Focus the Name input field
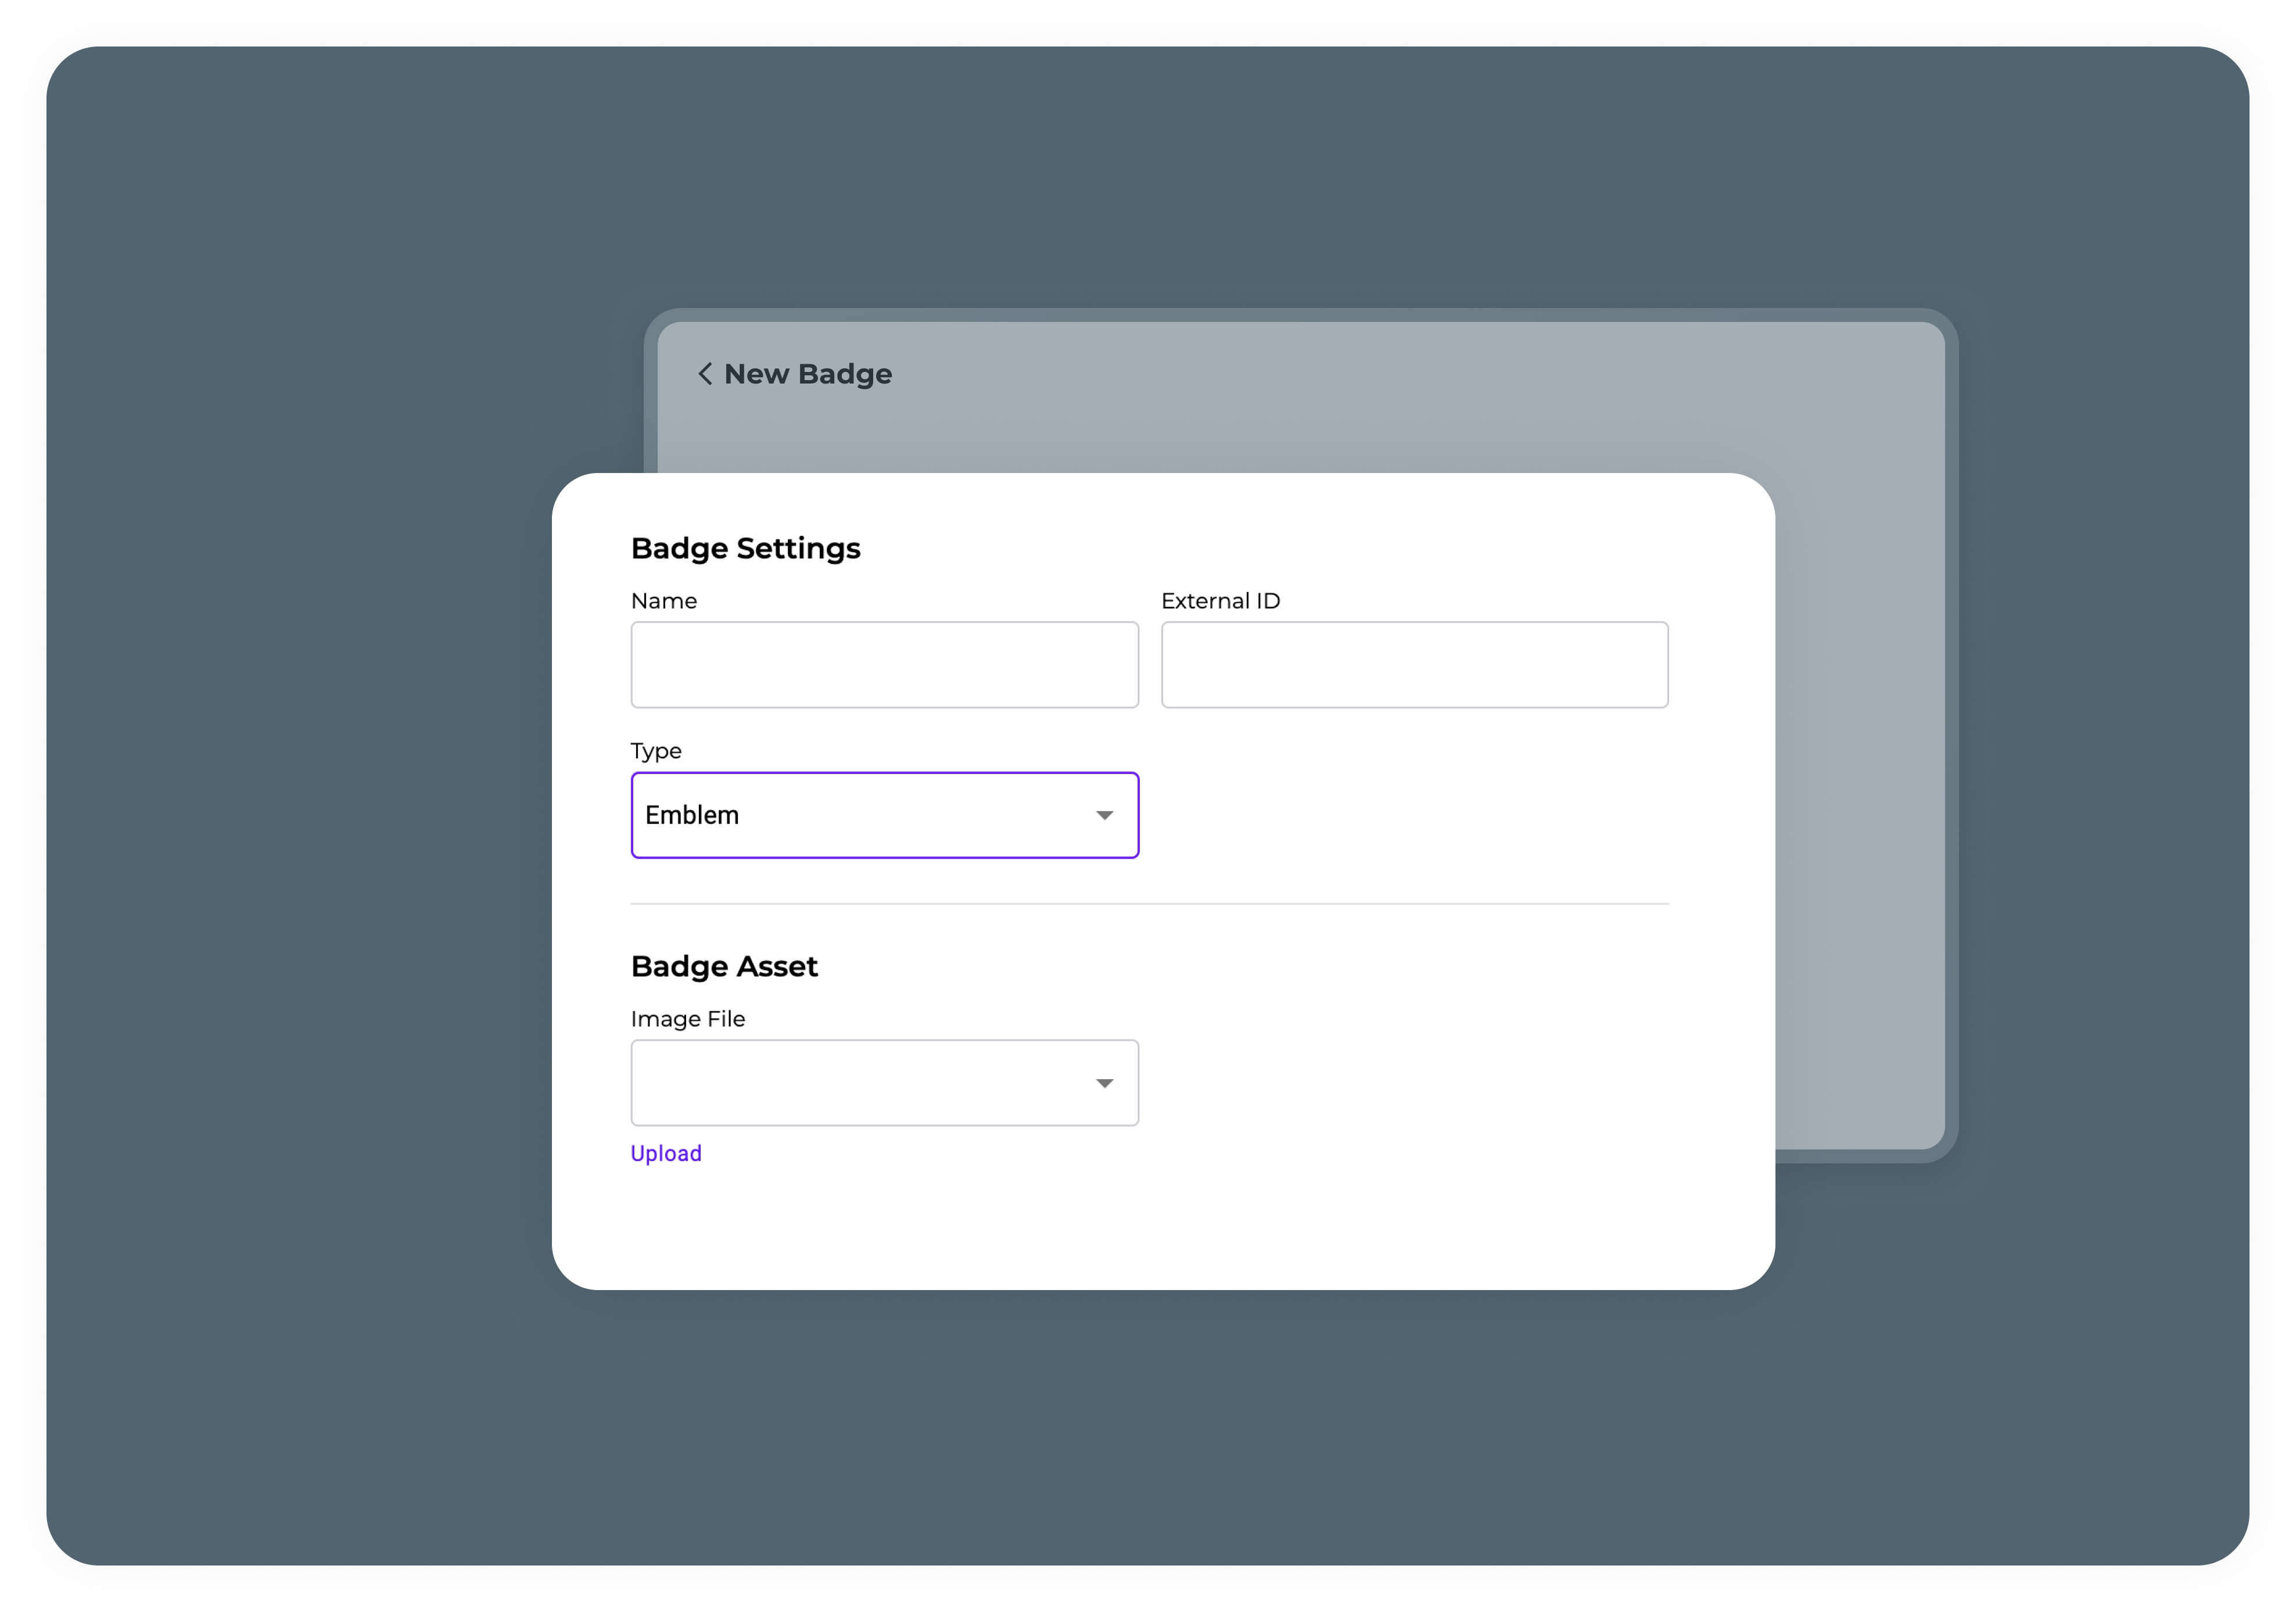This screenshot has width=2296, height=1612. point(884,665)
